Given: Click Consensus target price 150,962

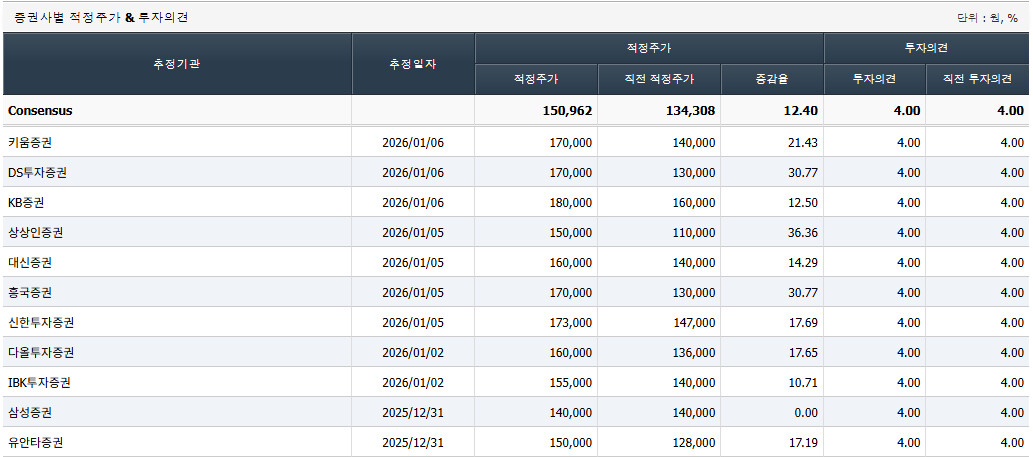Looking at the screenshot, I should click(567, 111).
